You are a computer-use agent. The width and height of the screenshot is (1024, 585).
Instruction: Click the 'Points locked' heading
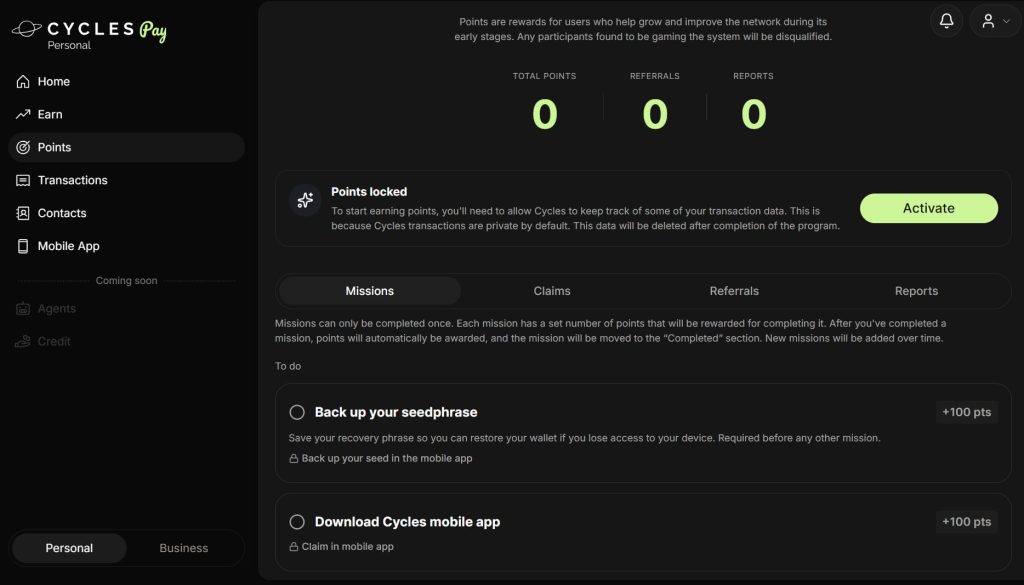(369, 192)
